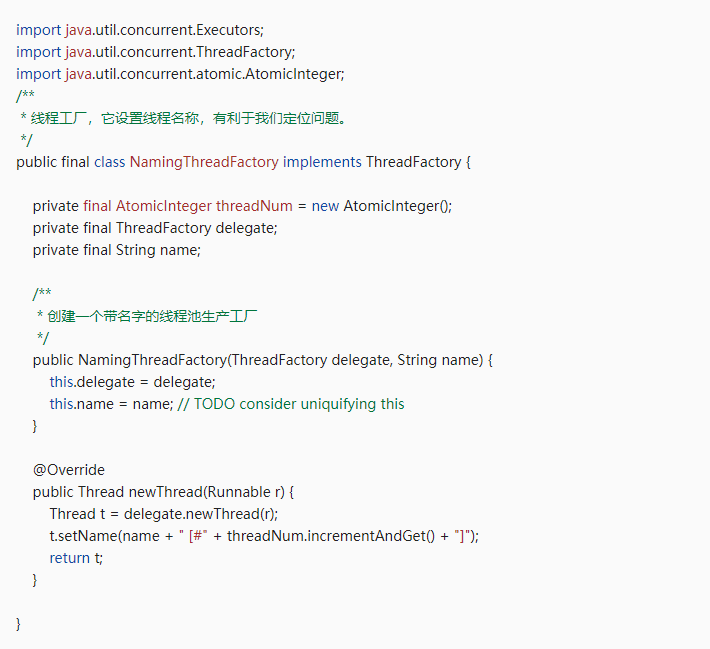Click the 'implements' keyword
This screenshot has height=649, width=710.
(x=322, y=162)
